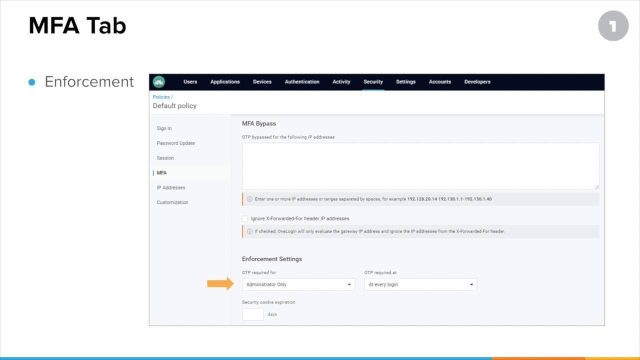Open the Users menu
The image size is (640, 360).
pyautogui.click(x=190, y=82)
